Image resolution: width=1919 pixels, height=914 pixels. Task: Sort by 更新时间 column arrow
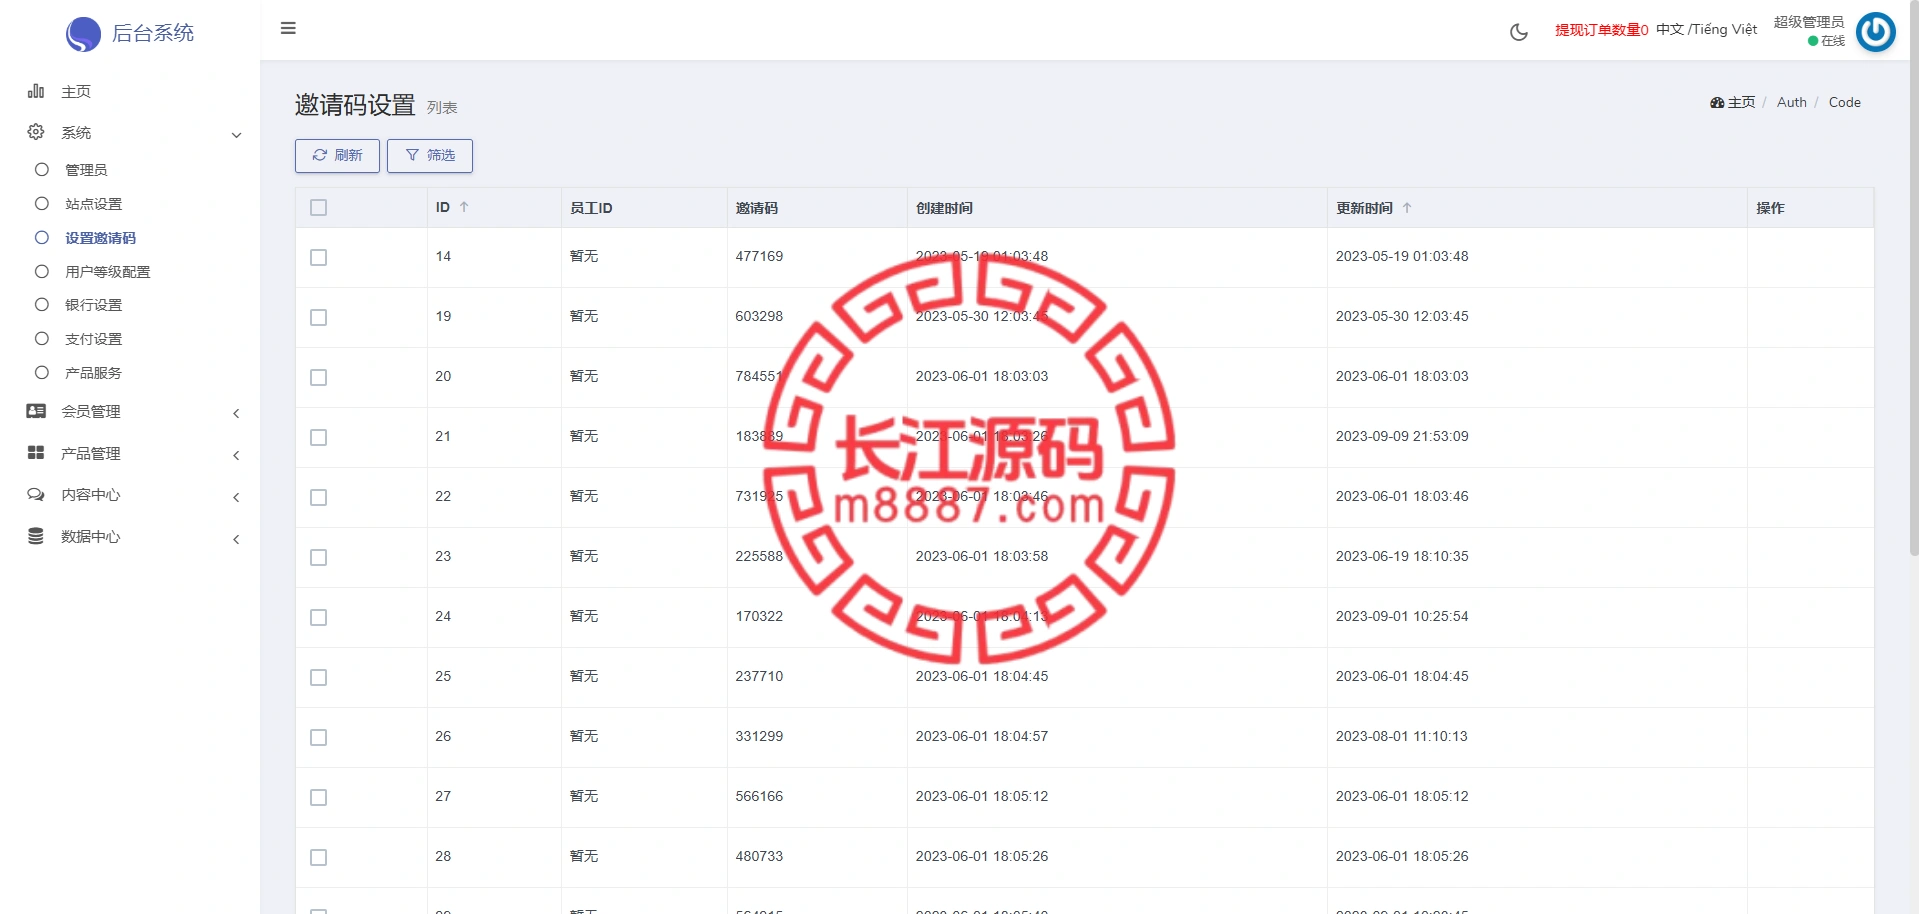point(1407,207)
